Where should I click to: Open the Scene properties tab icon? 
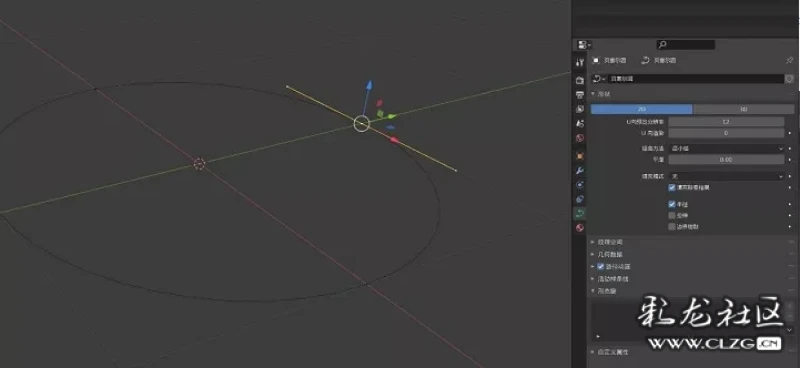tap(580, 124)
